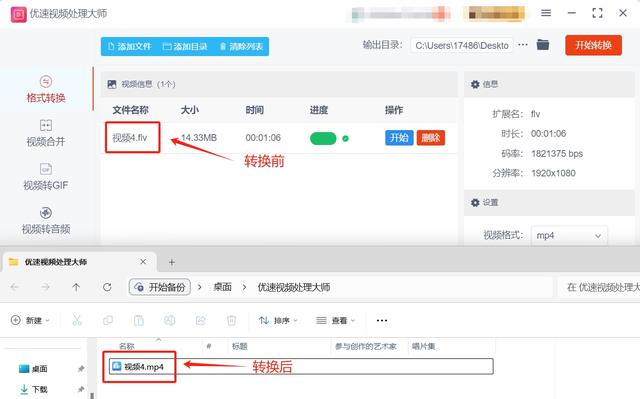Expand chevron after 桌面 breadcrumb
The image size is (640, 399).
pyautogui.click(x=244, y=287)
